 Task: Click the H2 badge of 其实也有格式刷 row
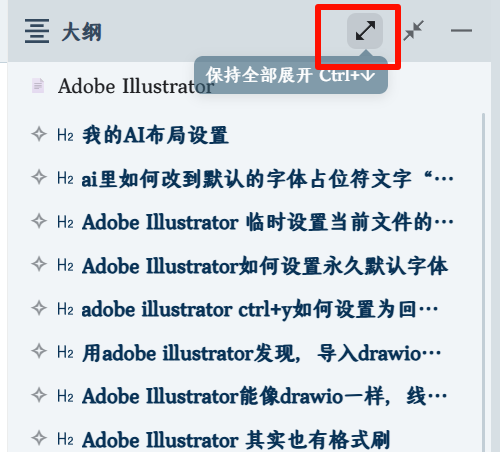click(x=65, y=439)
